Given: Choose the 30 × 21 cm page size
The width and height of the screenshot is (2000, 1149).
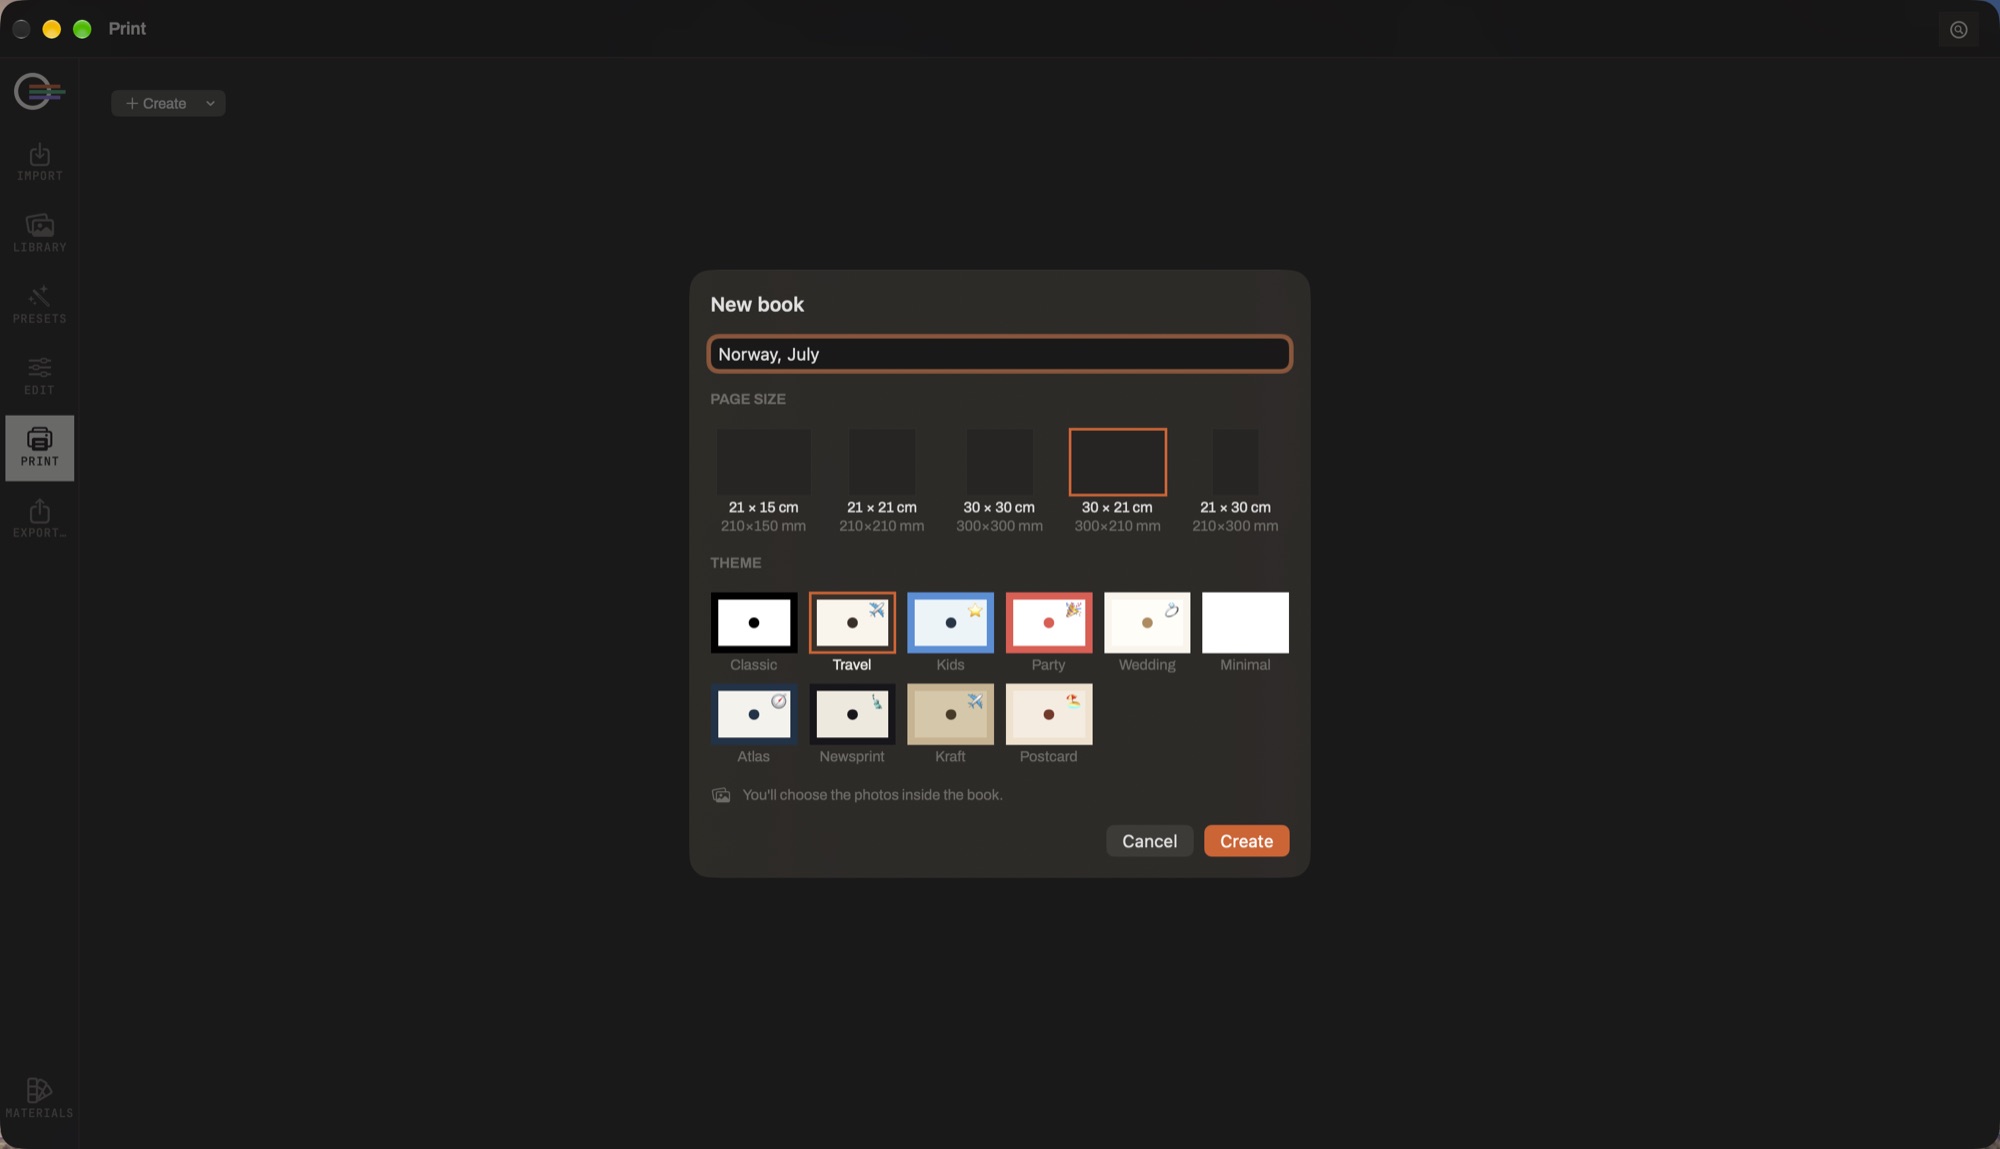Looking at the screenshot, I should (x=1117, y=481).
